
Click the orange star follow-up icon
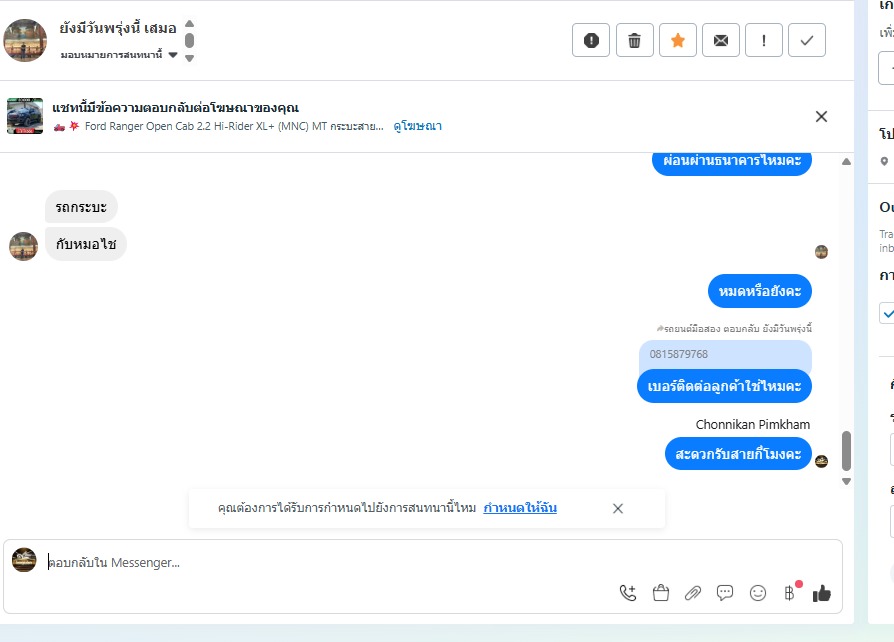[x=677, y=40]
